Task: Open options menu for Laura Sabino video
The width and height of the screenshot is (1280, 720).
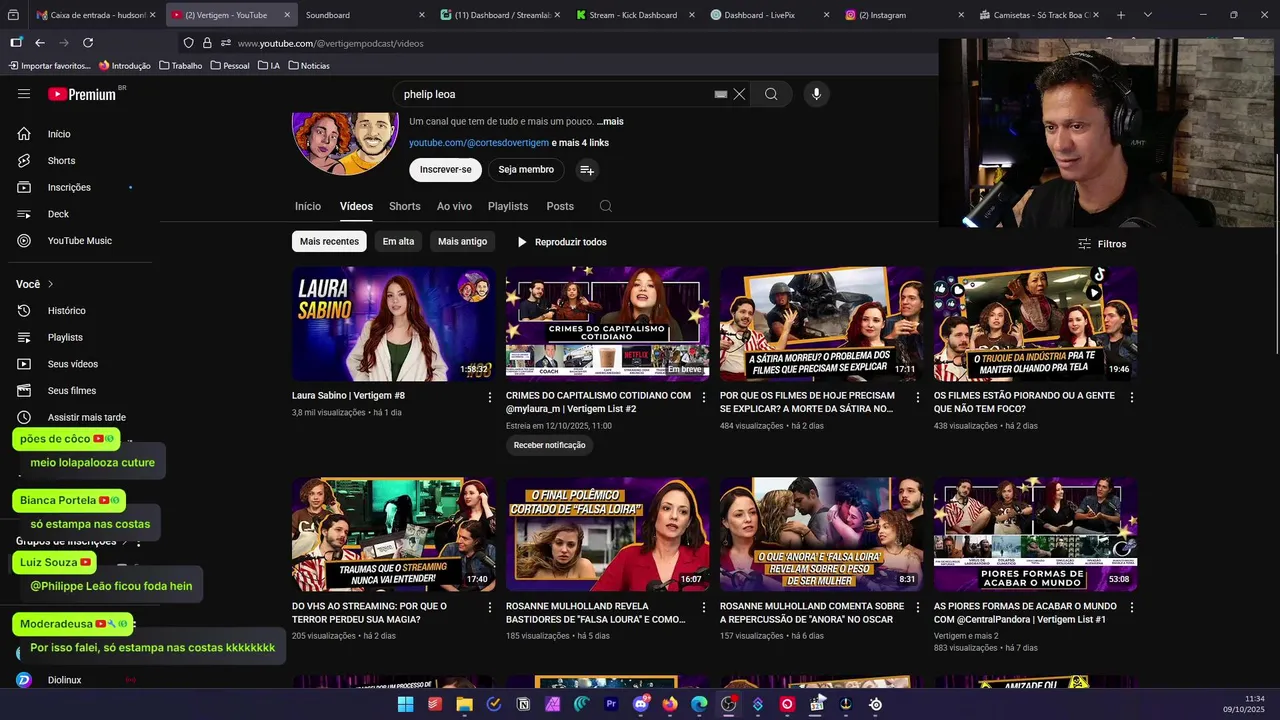Action: (x=489, y=397)
